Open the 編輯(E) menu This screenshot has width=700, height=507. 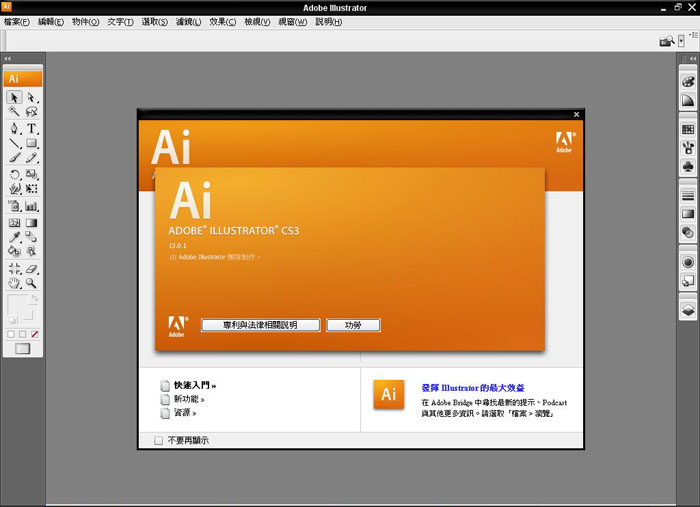click(51, 22)
